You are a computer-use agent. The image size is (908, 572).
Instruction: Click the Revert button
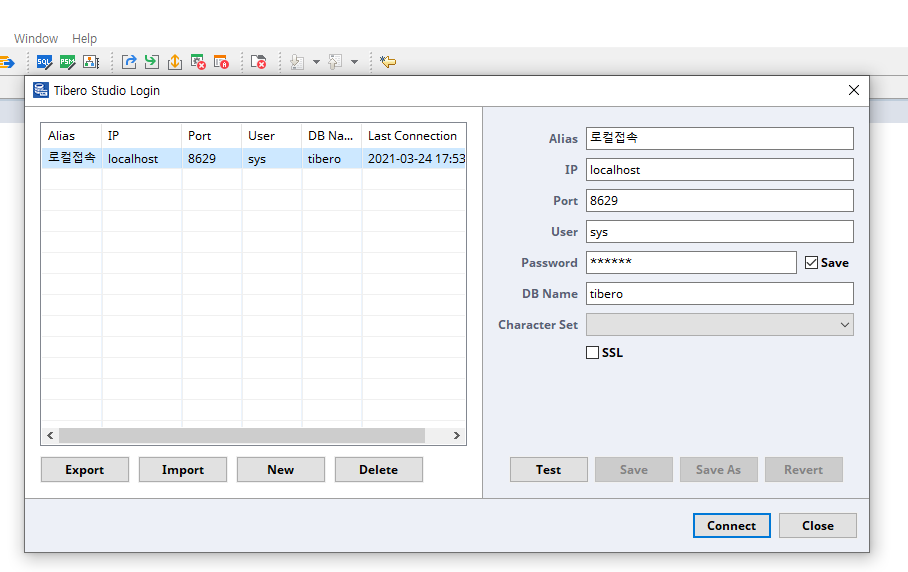click(x=804, y=470)
